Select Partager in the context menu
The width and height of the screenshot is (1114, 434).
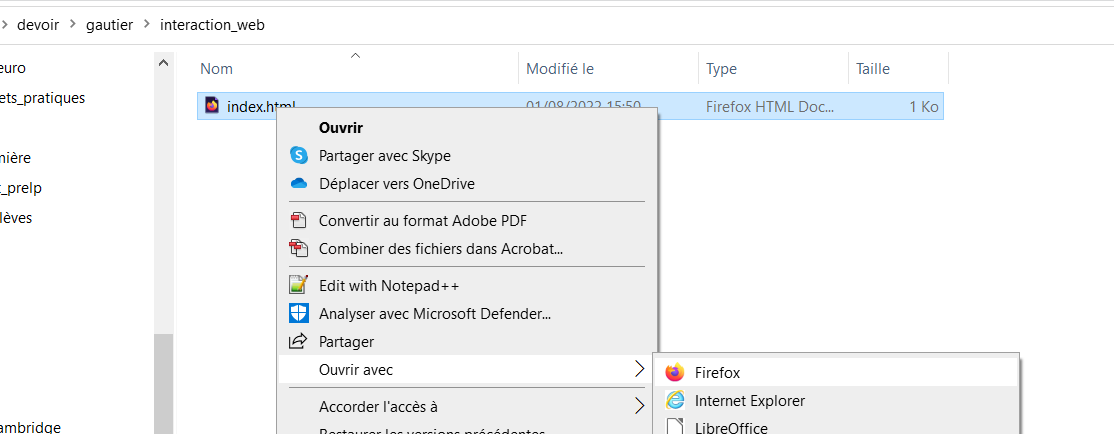pos(346,342)
